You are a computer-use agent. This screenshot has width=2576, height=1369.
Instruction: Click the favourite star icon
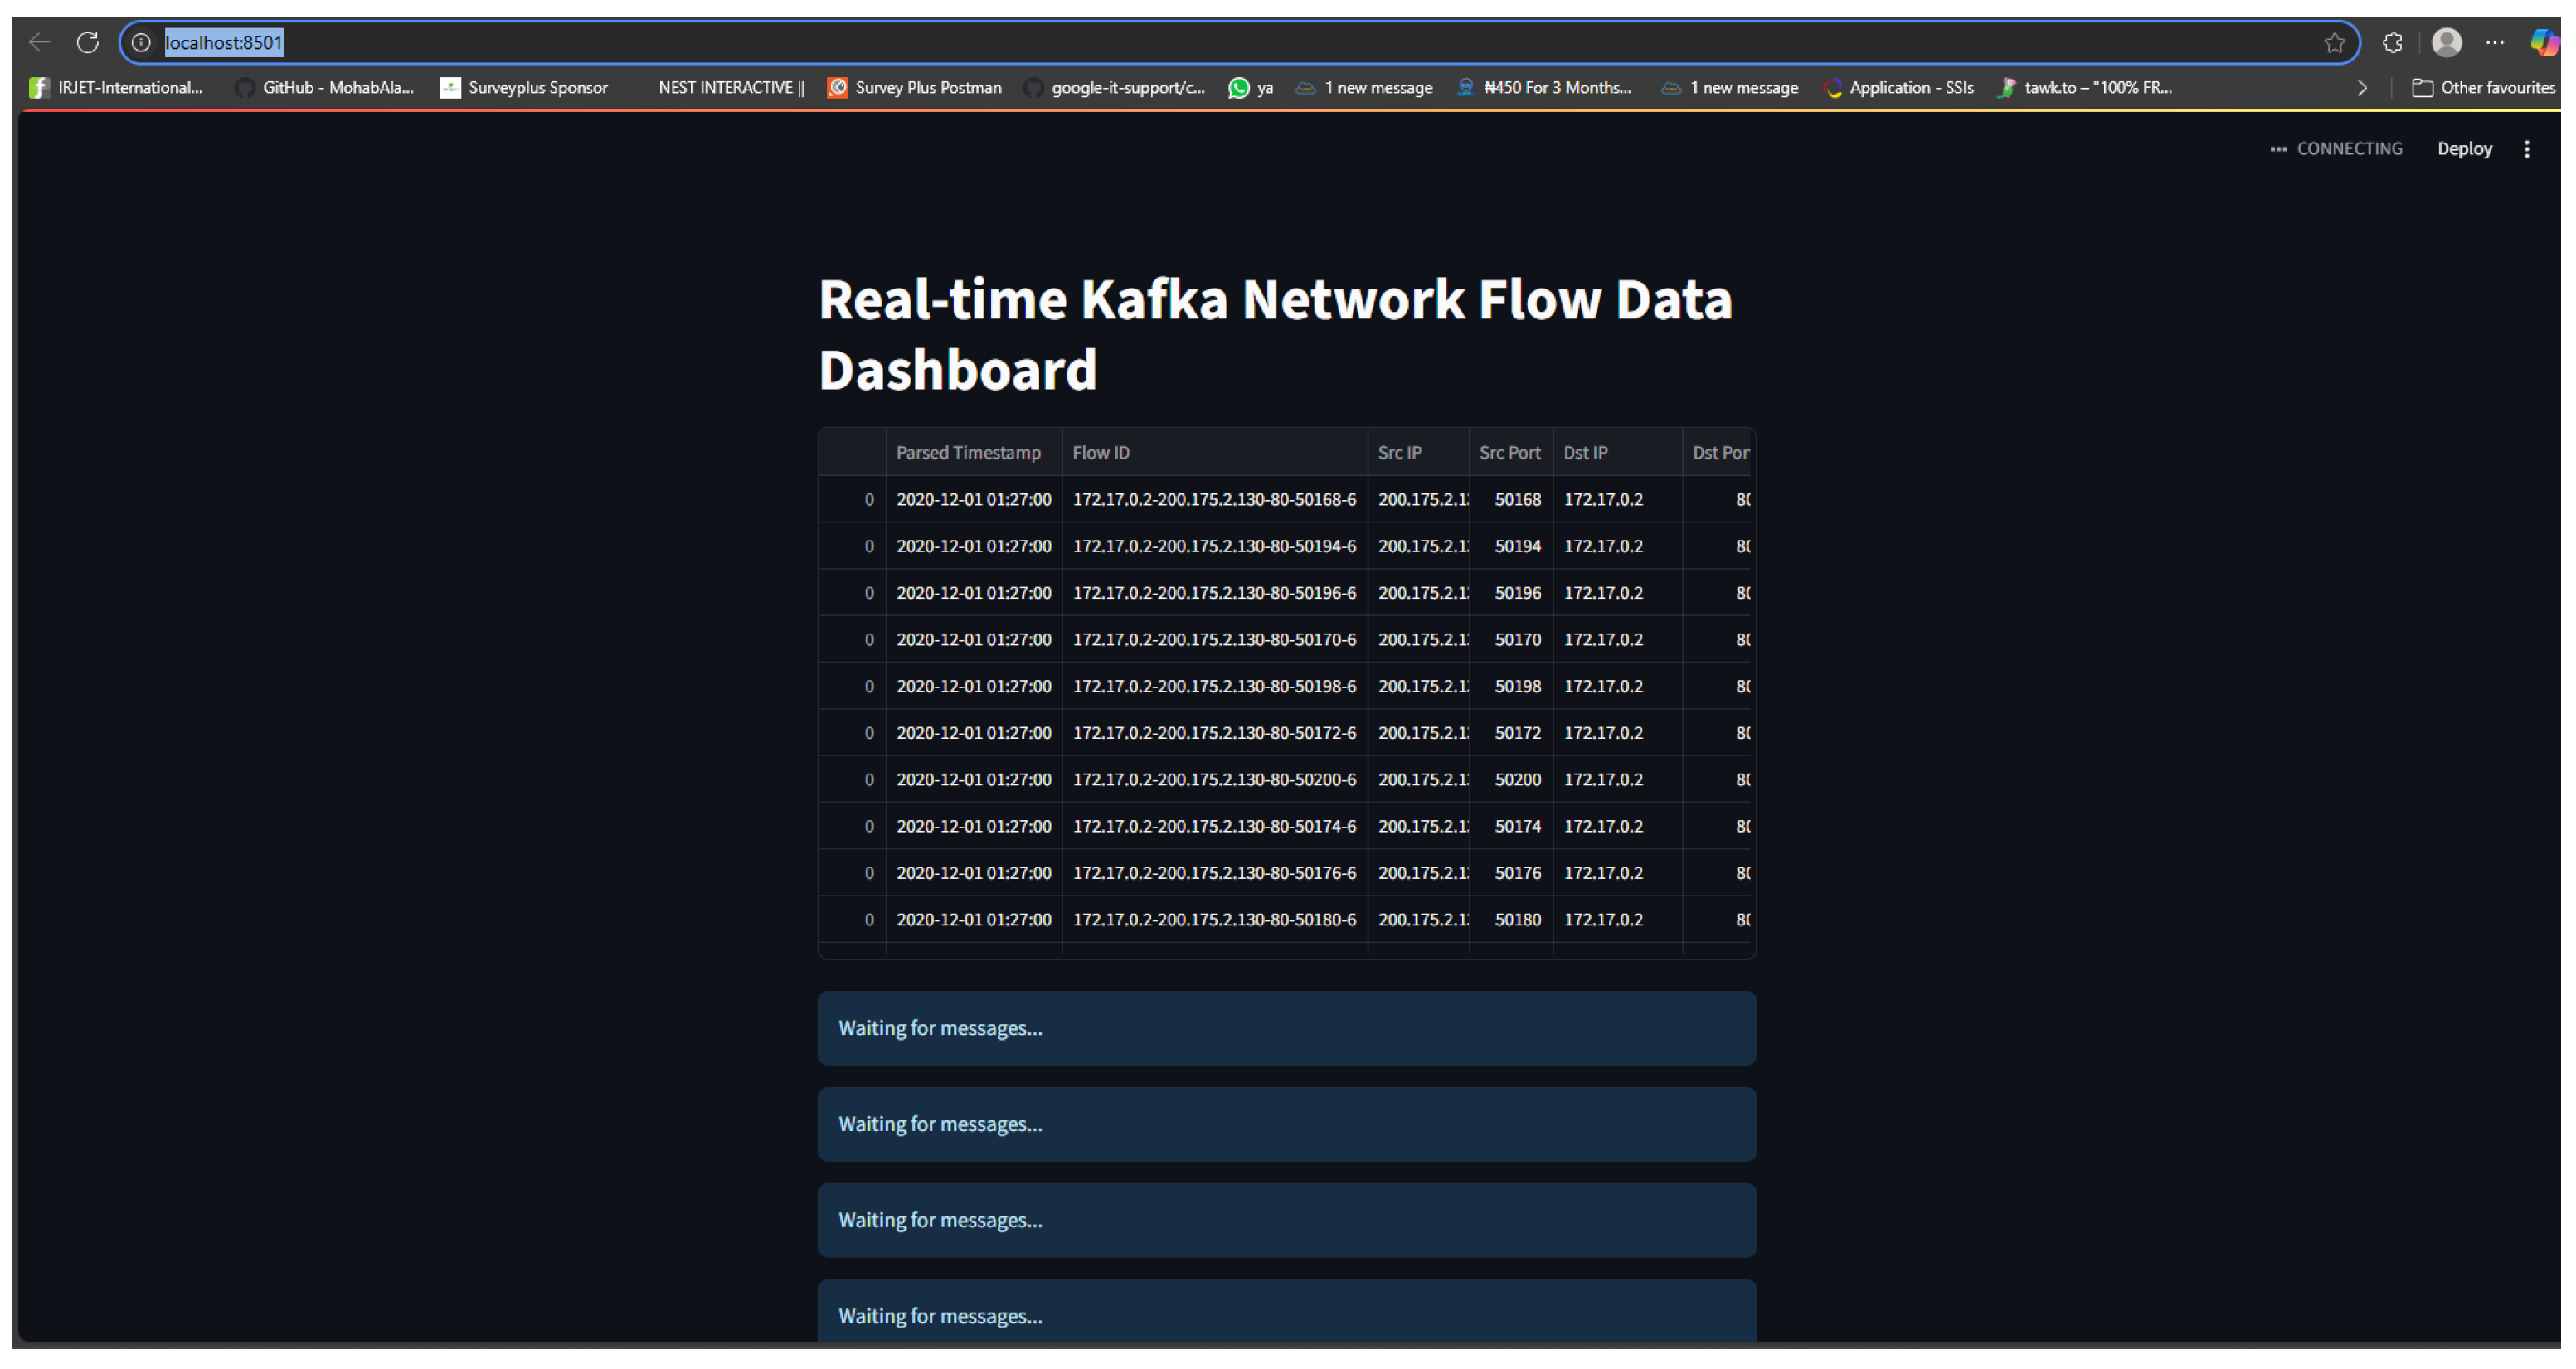(x=2334, y=42)
